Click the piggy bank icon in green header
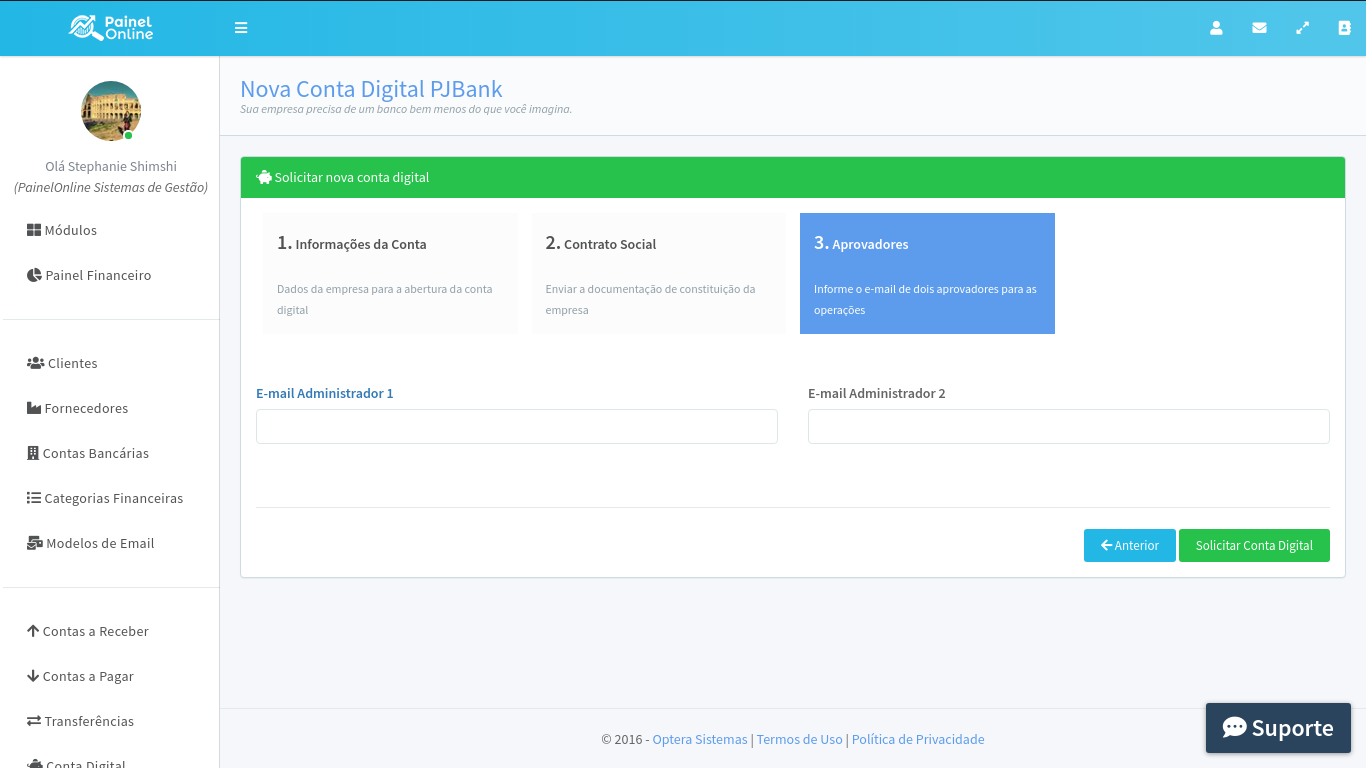 pos(264,177)
